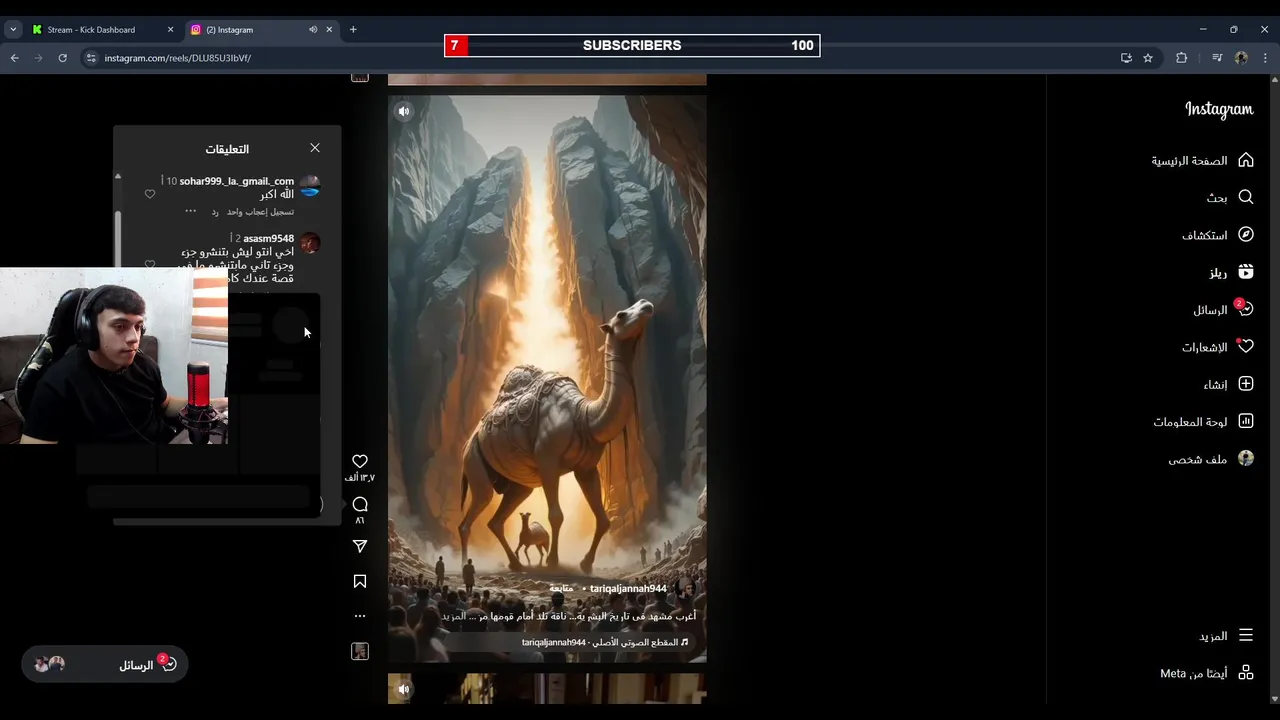Click the page scrollbar down arrow
This screenshot has width=1280, height=720.
click(1274, 699)
